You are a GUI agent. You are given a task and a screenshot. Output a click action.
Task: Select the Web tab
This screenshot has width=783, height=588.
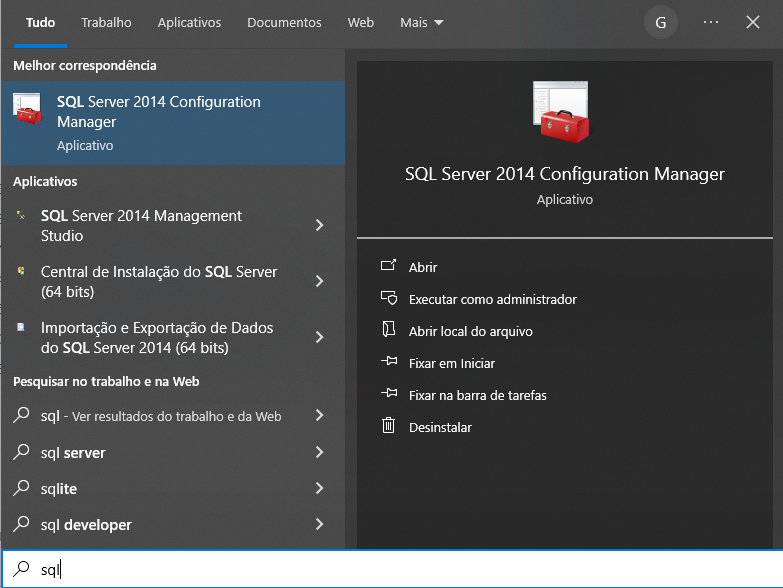point(361,22)
